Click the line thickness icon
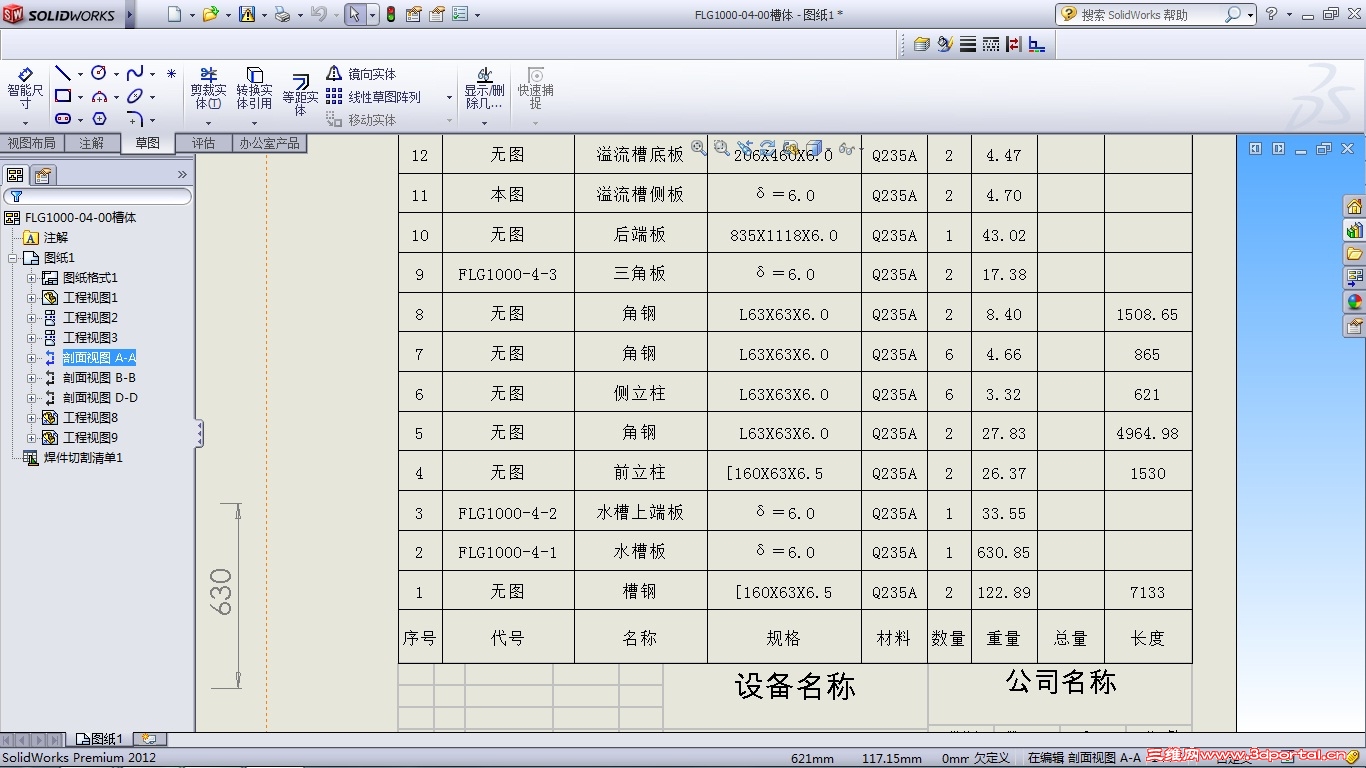Screen dimensions: 1366x768 (x=968, y=44)
